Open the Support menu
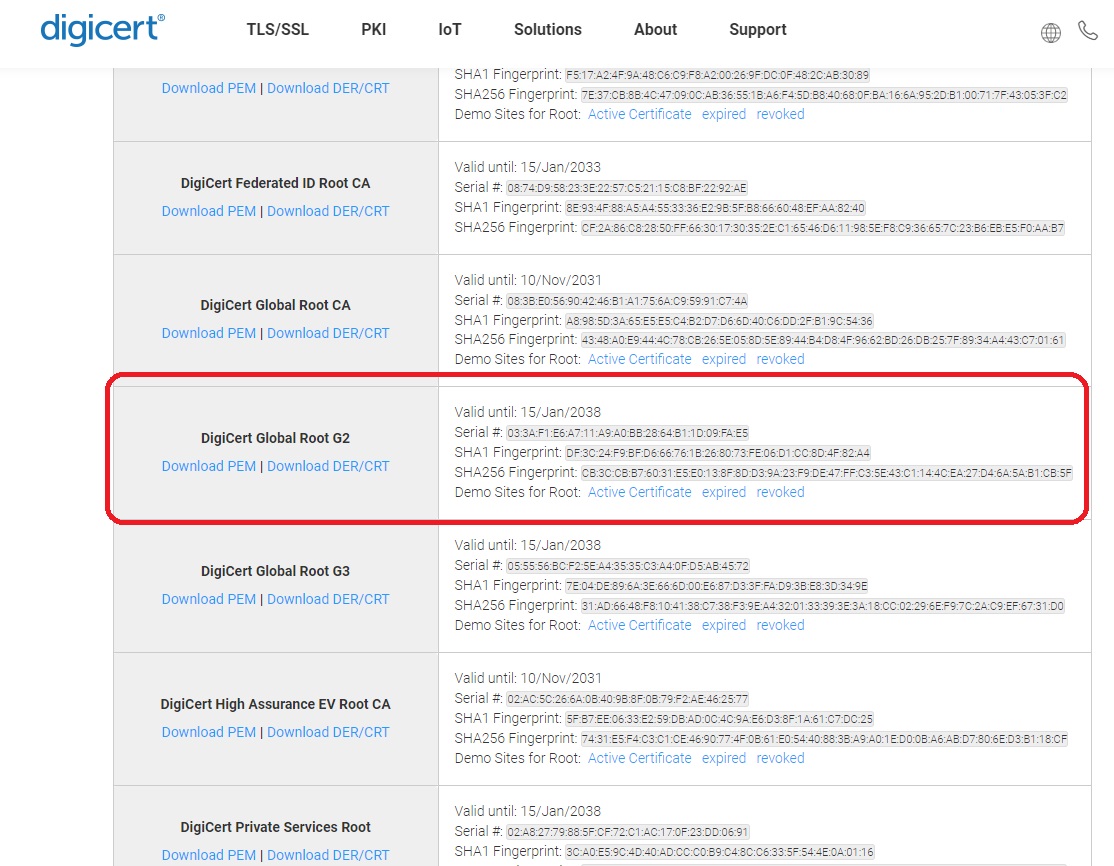Viewport: 1114px width, 866px height. tap(757, 30)
